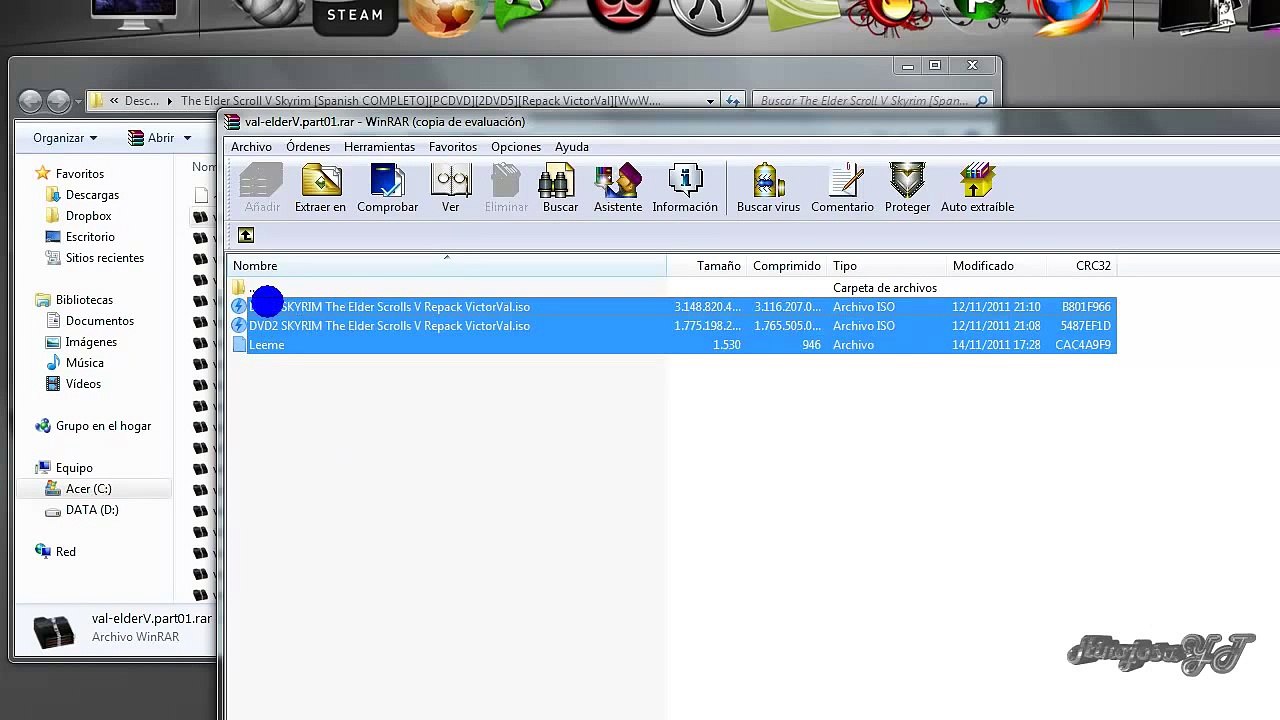This screenshot has width=1280, height=720.
Task: Open the Steam dock icon
Action: click(355, 16)
